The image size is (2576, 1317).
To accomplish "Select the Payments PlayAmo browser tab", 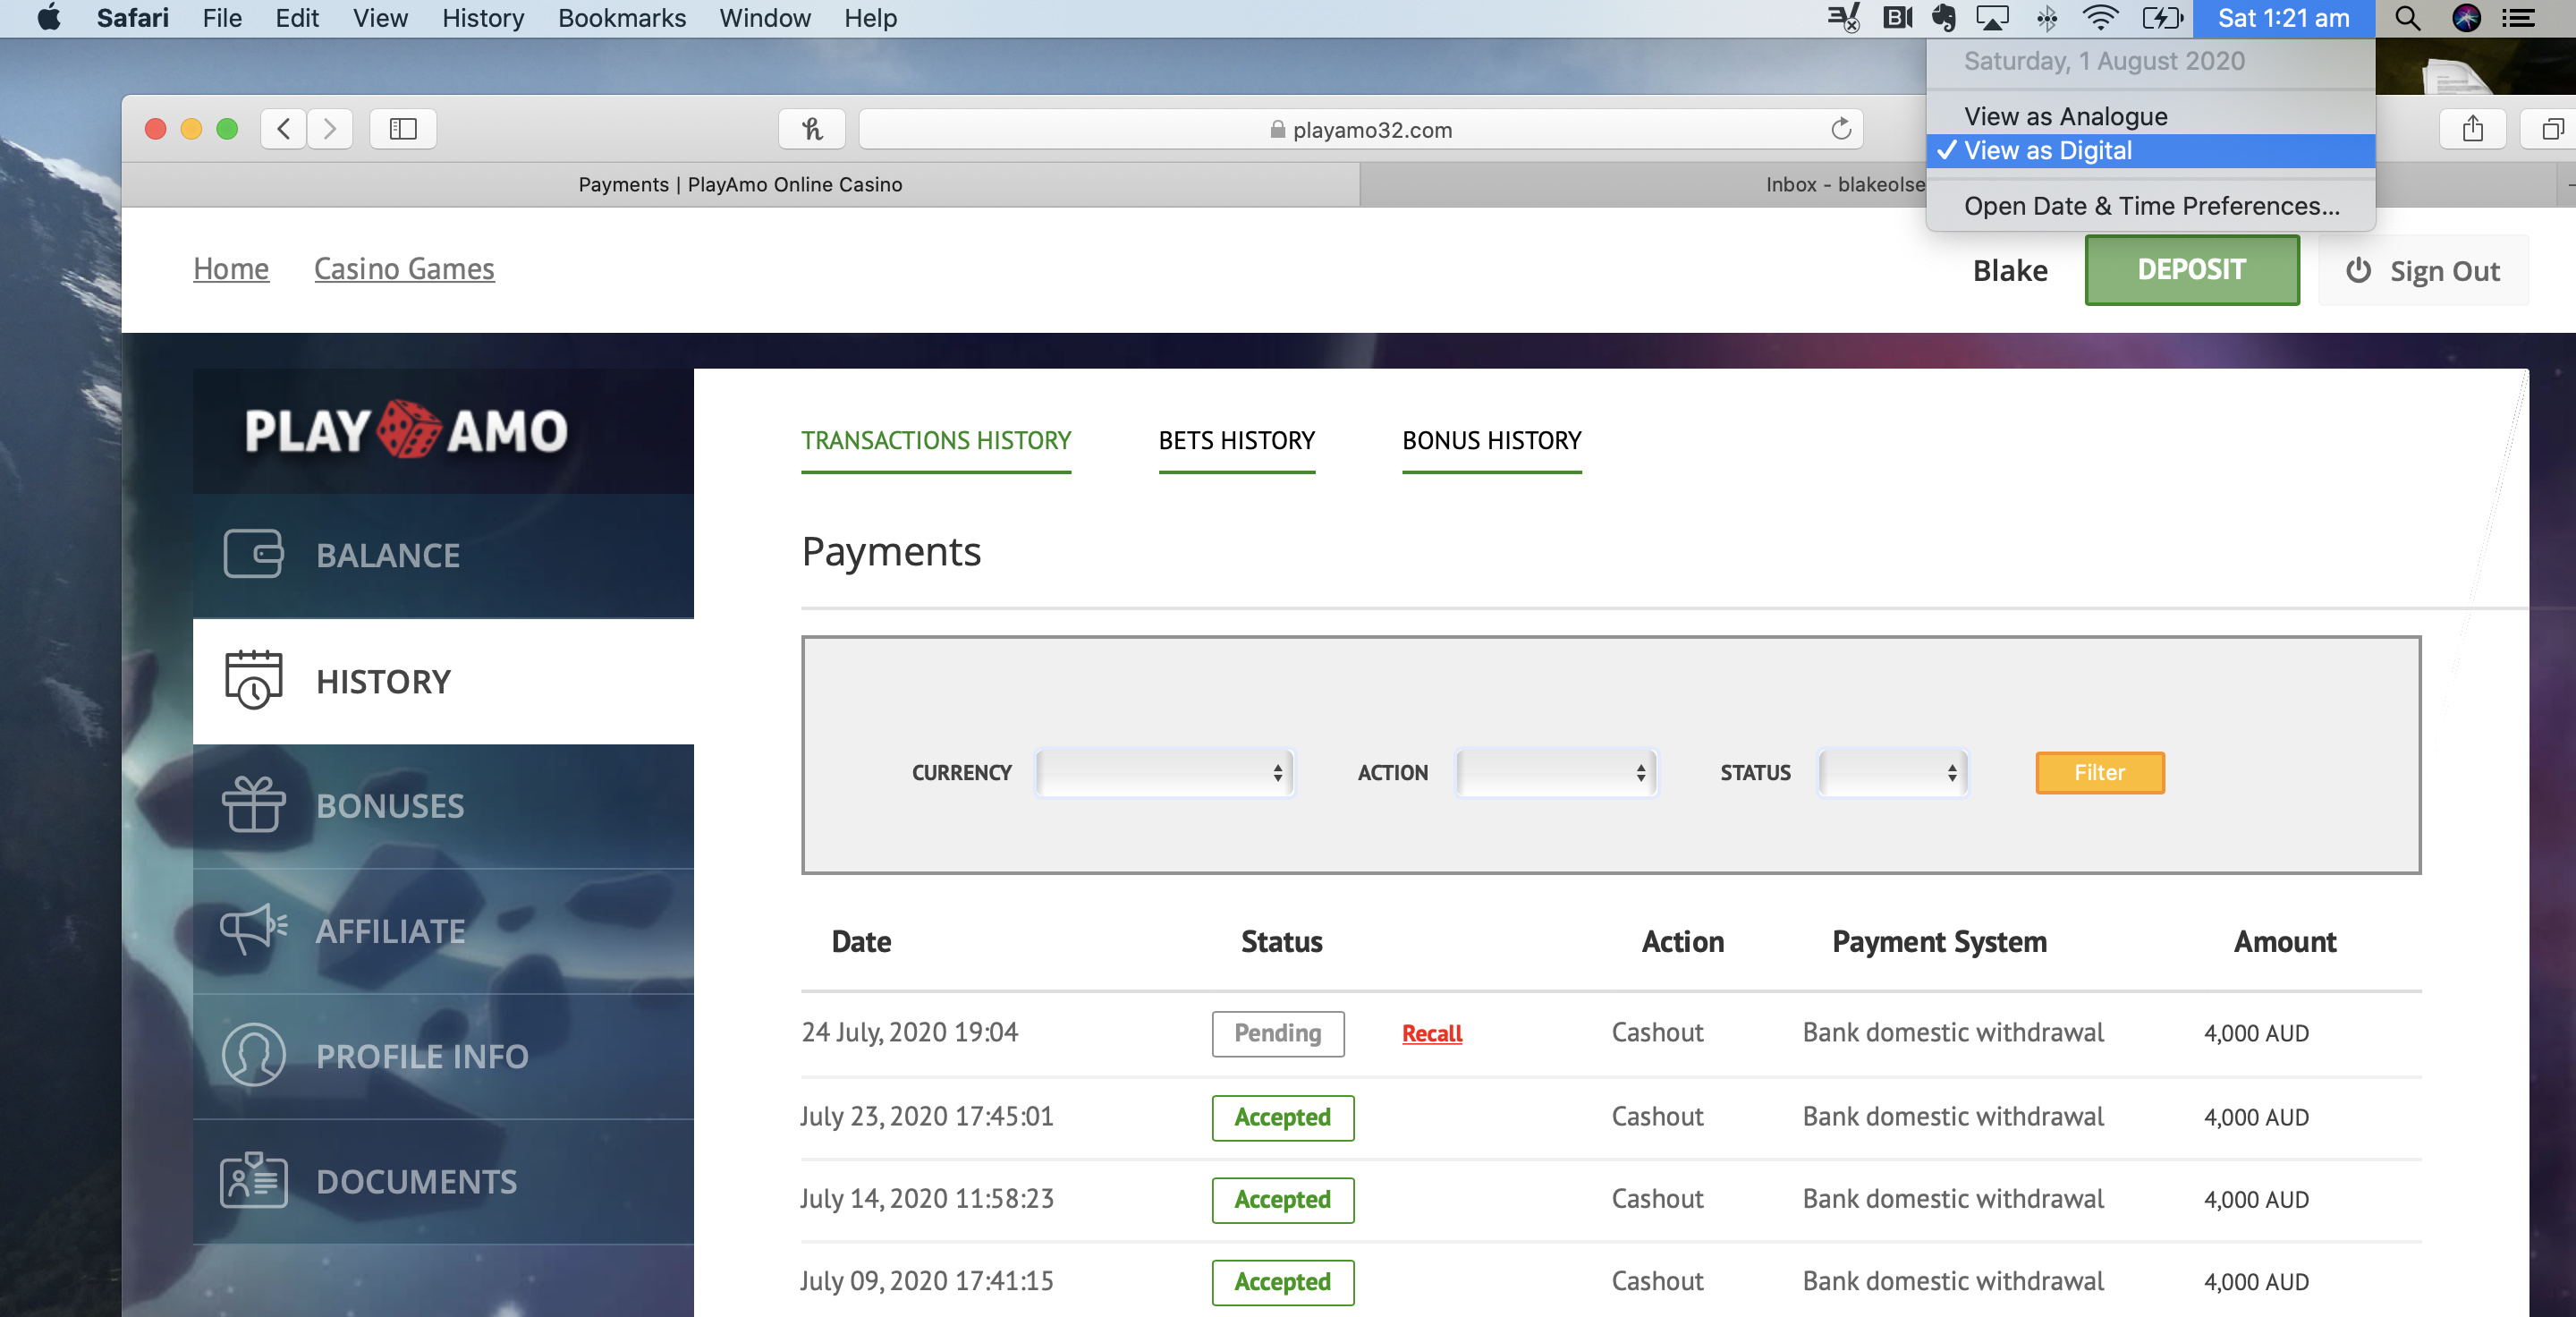I will click(740, 185).
